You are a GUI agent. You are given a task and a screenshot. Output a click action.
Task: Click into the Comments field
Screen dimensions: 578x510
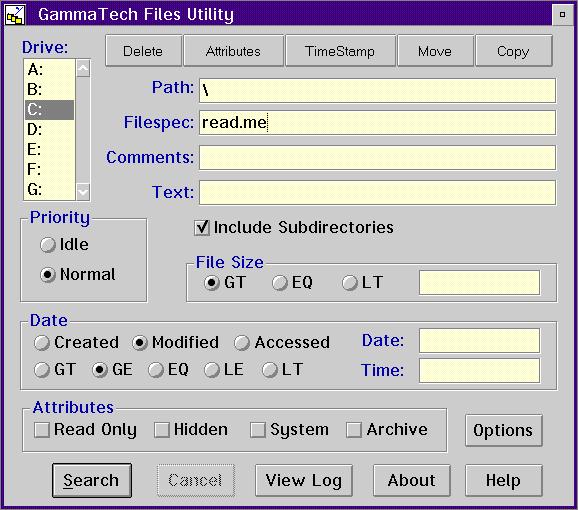point(377,157)
